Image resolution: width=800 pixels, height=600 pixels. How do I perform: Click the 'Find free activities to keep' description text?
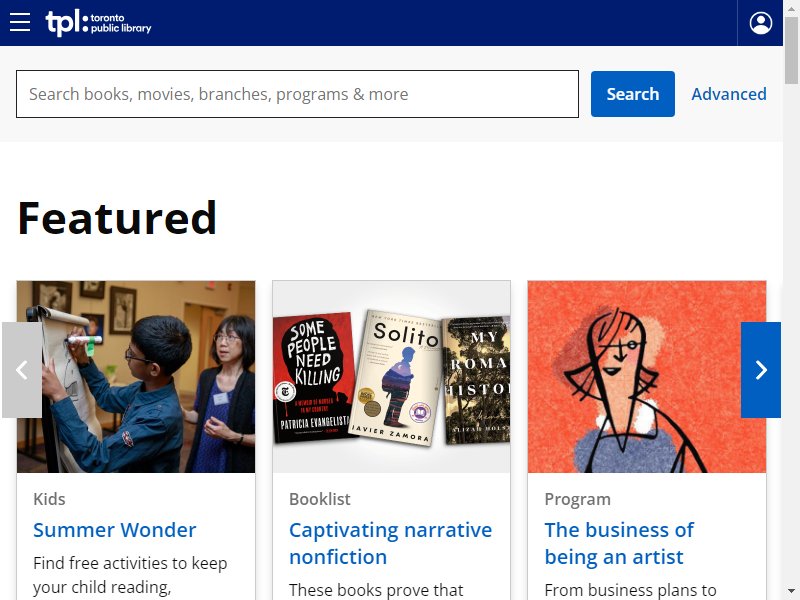point(130,563)
